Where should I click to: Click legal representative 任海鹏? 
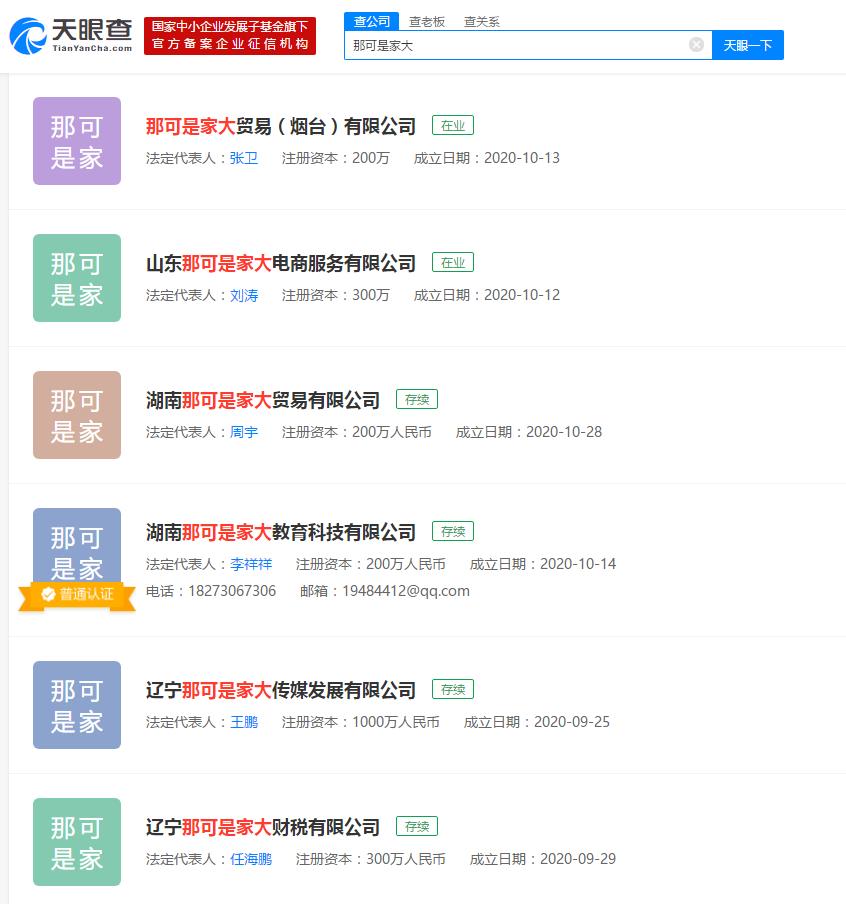click(x=250, y=859)
